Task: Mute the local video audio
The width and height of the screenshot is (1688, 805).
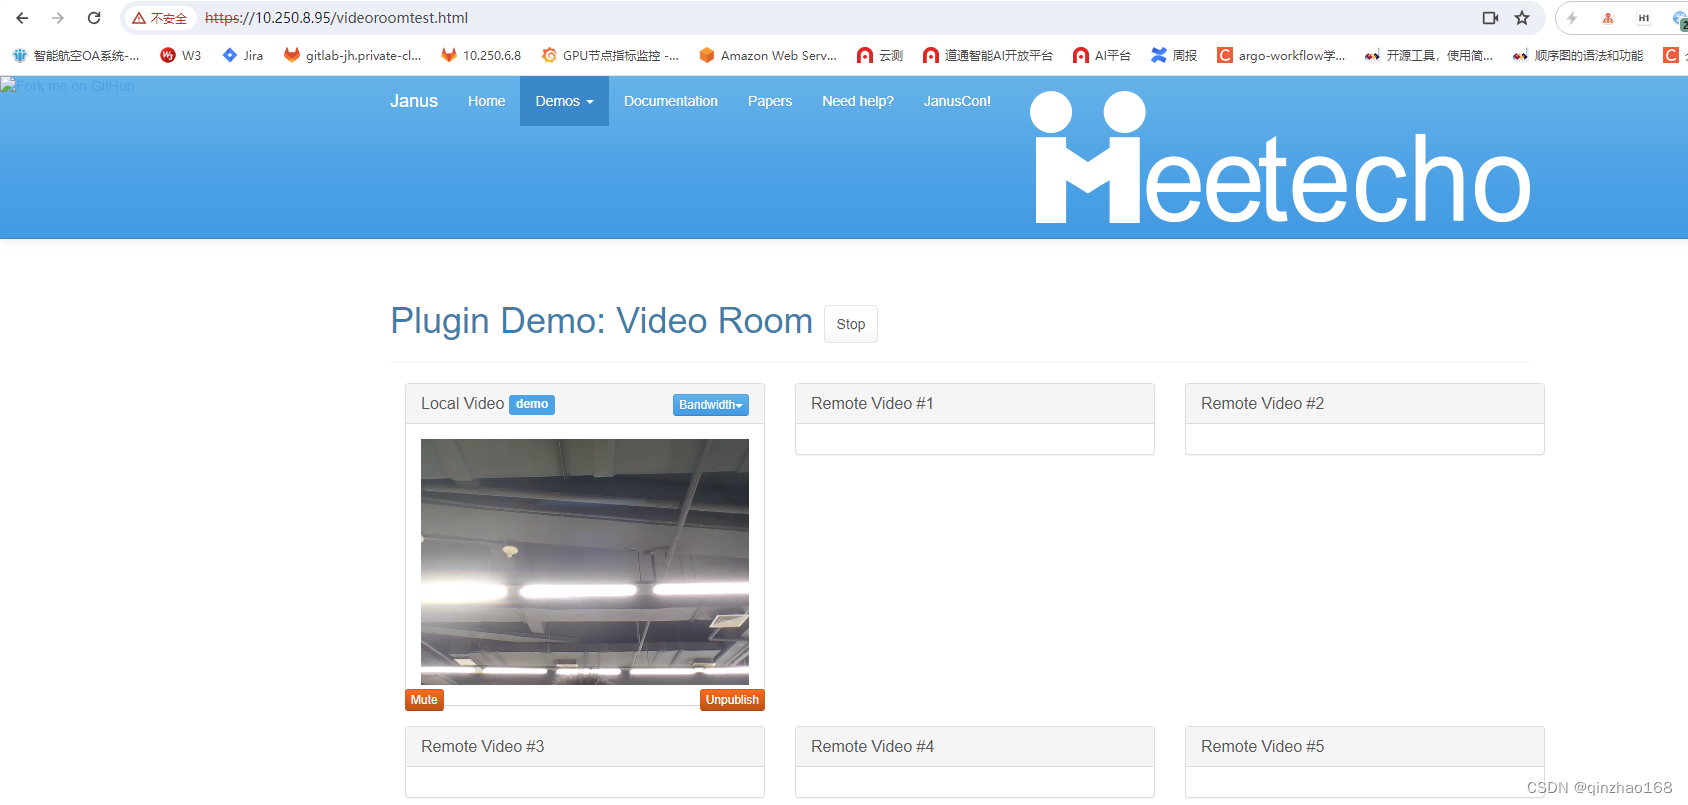Action: tap(424, 700)
